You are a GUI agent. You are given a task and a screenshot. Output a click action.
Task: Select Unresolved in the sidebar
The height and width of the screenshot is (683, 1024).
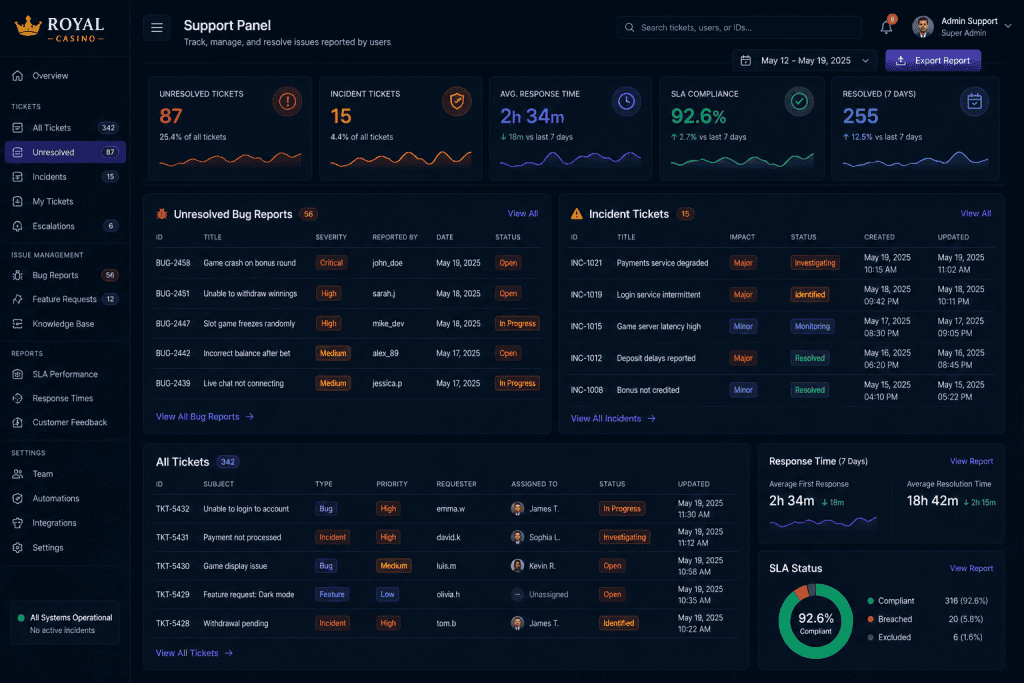coord(65,152)
